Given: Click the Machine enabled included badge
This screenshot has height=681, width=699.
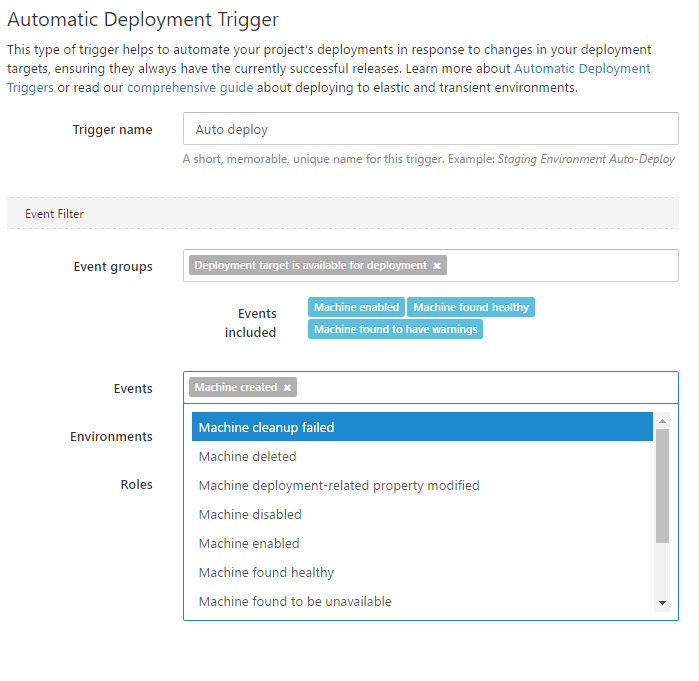Looking at the screenshot, I should tap(356, 307).
